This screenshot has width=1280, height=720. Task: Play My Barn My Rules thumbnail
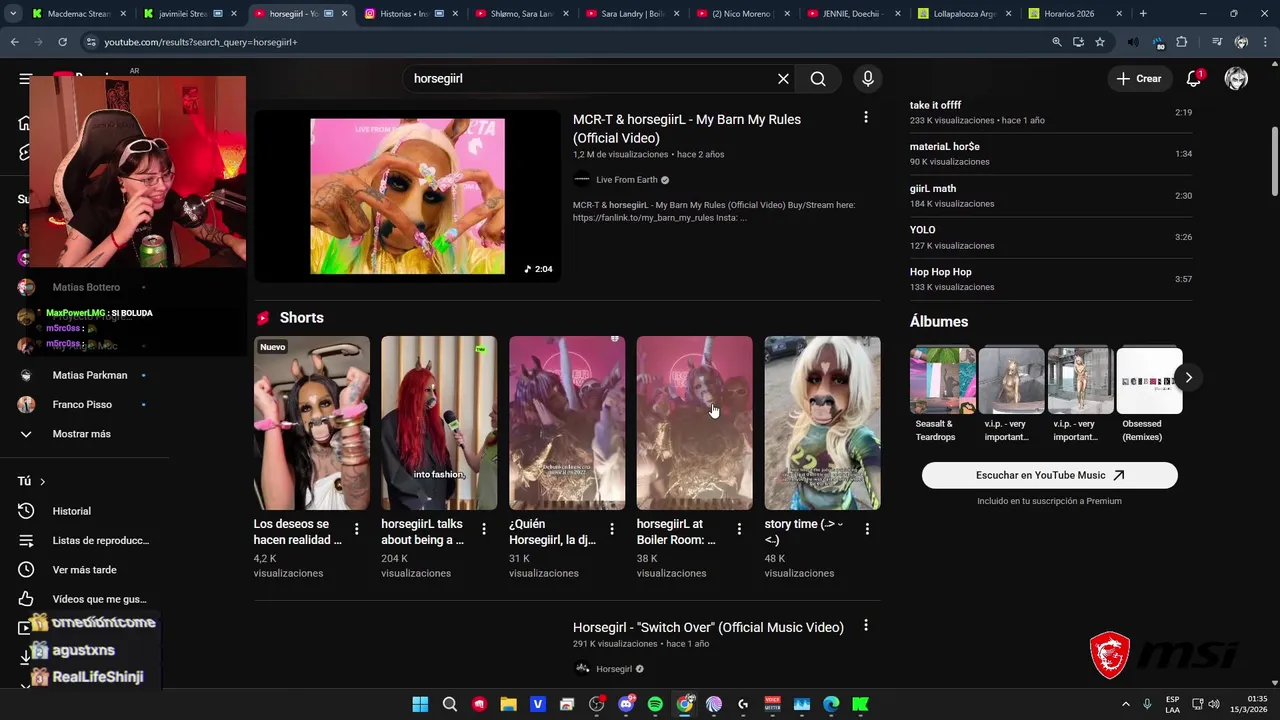pyautogui.click(x=407, y=196)
